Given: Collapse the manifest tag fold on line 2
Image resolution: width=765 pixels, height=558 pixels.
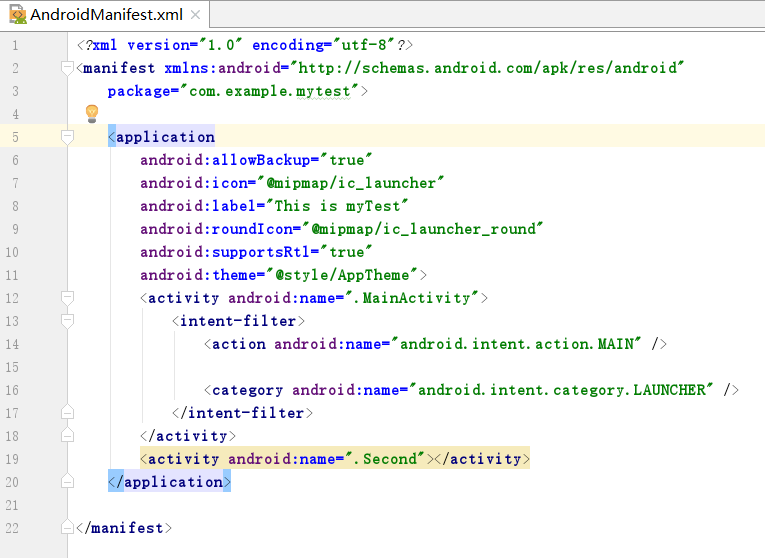Looking at the screenshot, I should tap(67, 68).
